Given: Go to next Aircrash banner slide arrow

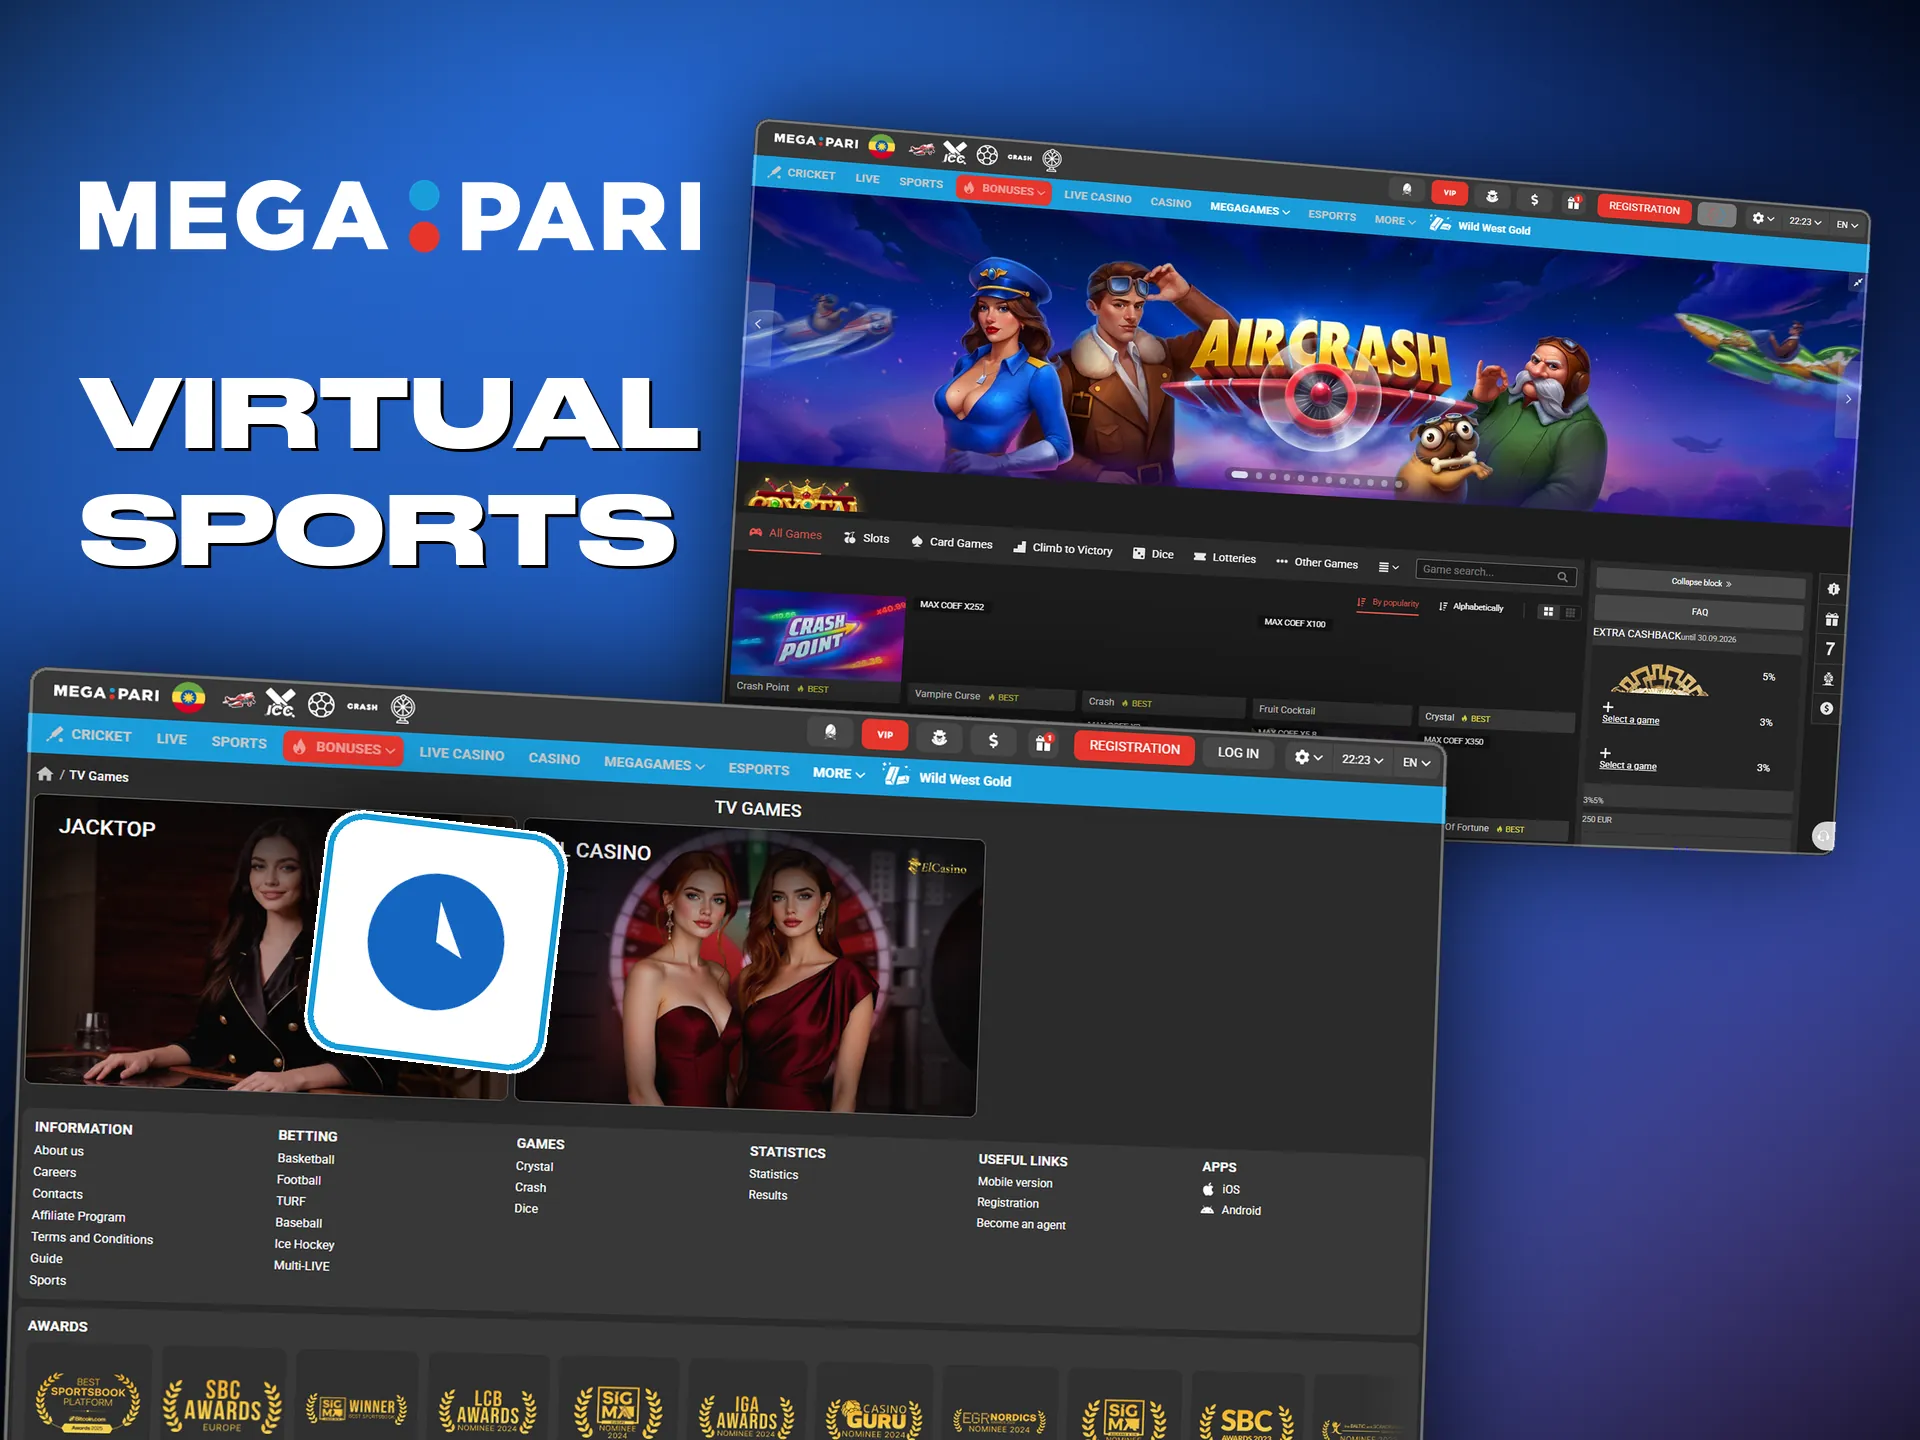Looking at the screenshot, I should [x=1848, y=399].
